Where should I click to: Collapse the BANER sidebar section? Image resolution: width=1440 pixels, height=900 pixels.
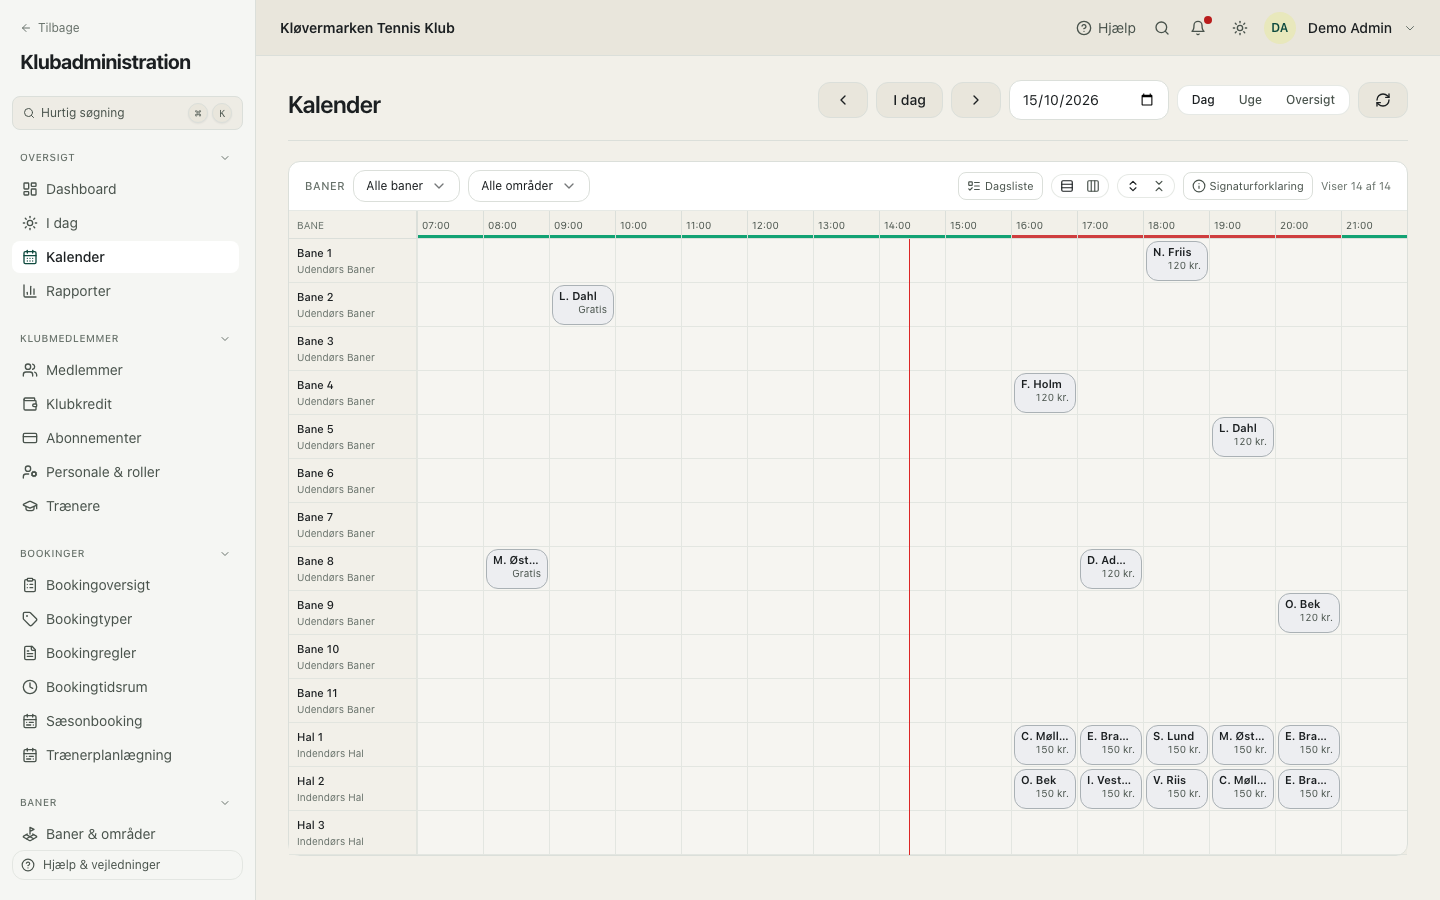[225, 803]
